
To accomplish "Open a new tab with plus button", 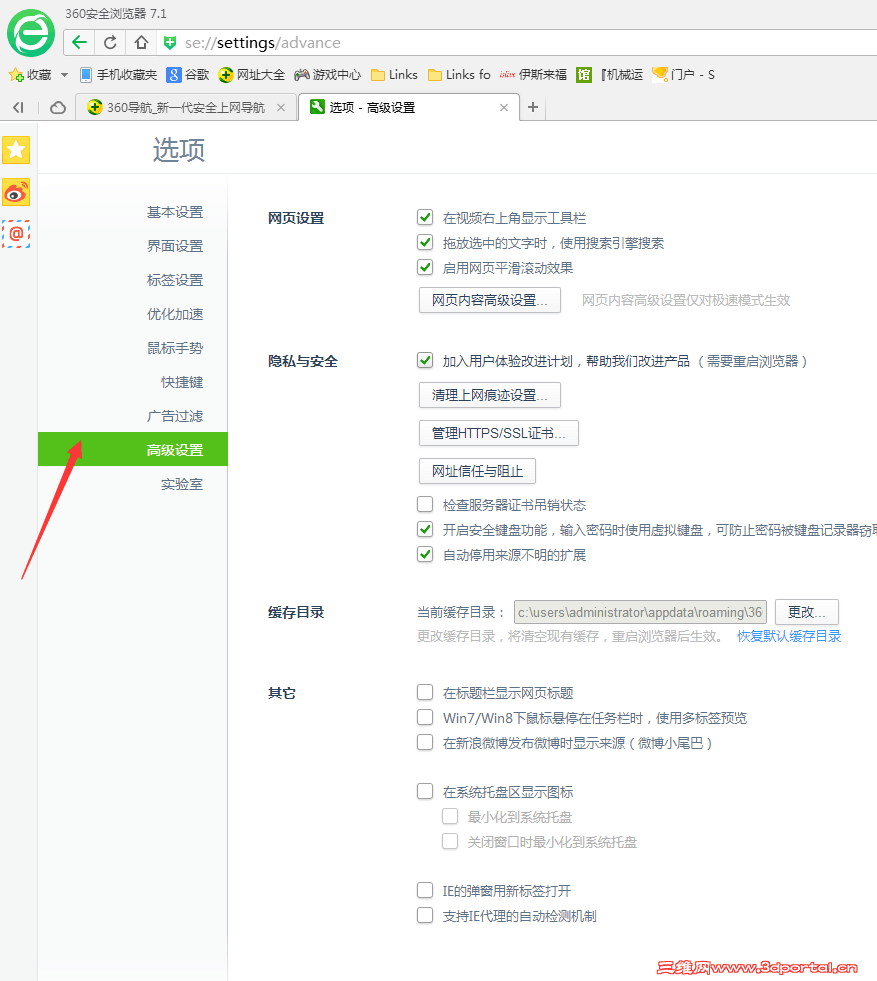I will (x=533, y=108).
